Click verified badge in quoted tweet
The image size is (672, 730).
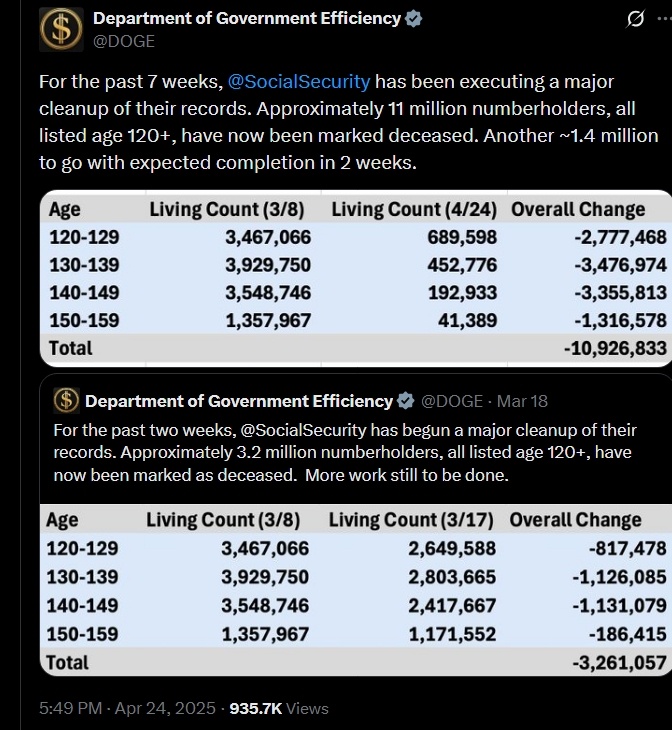tap(406, 401)
